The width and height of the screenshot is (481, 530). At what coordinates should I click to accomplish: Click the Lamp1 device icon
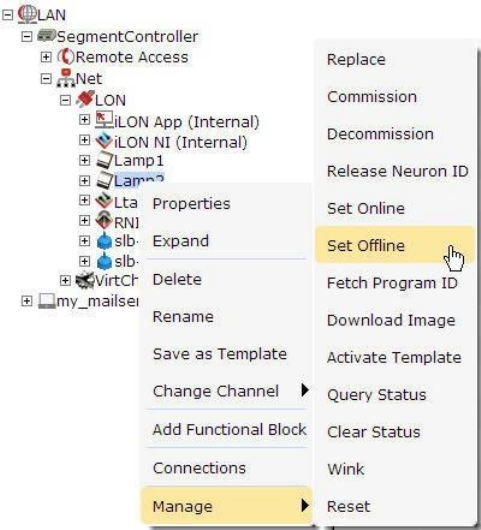click(x=104, y=161)
